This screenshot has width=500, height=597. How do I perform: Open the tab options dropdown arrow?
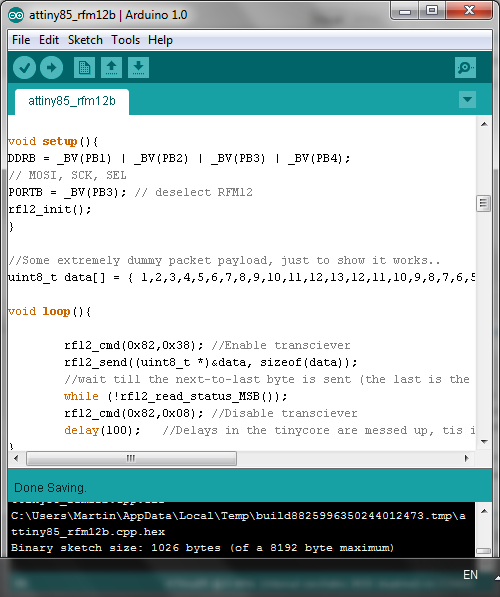(x=467, y=100)
